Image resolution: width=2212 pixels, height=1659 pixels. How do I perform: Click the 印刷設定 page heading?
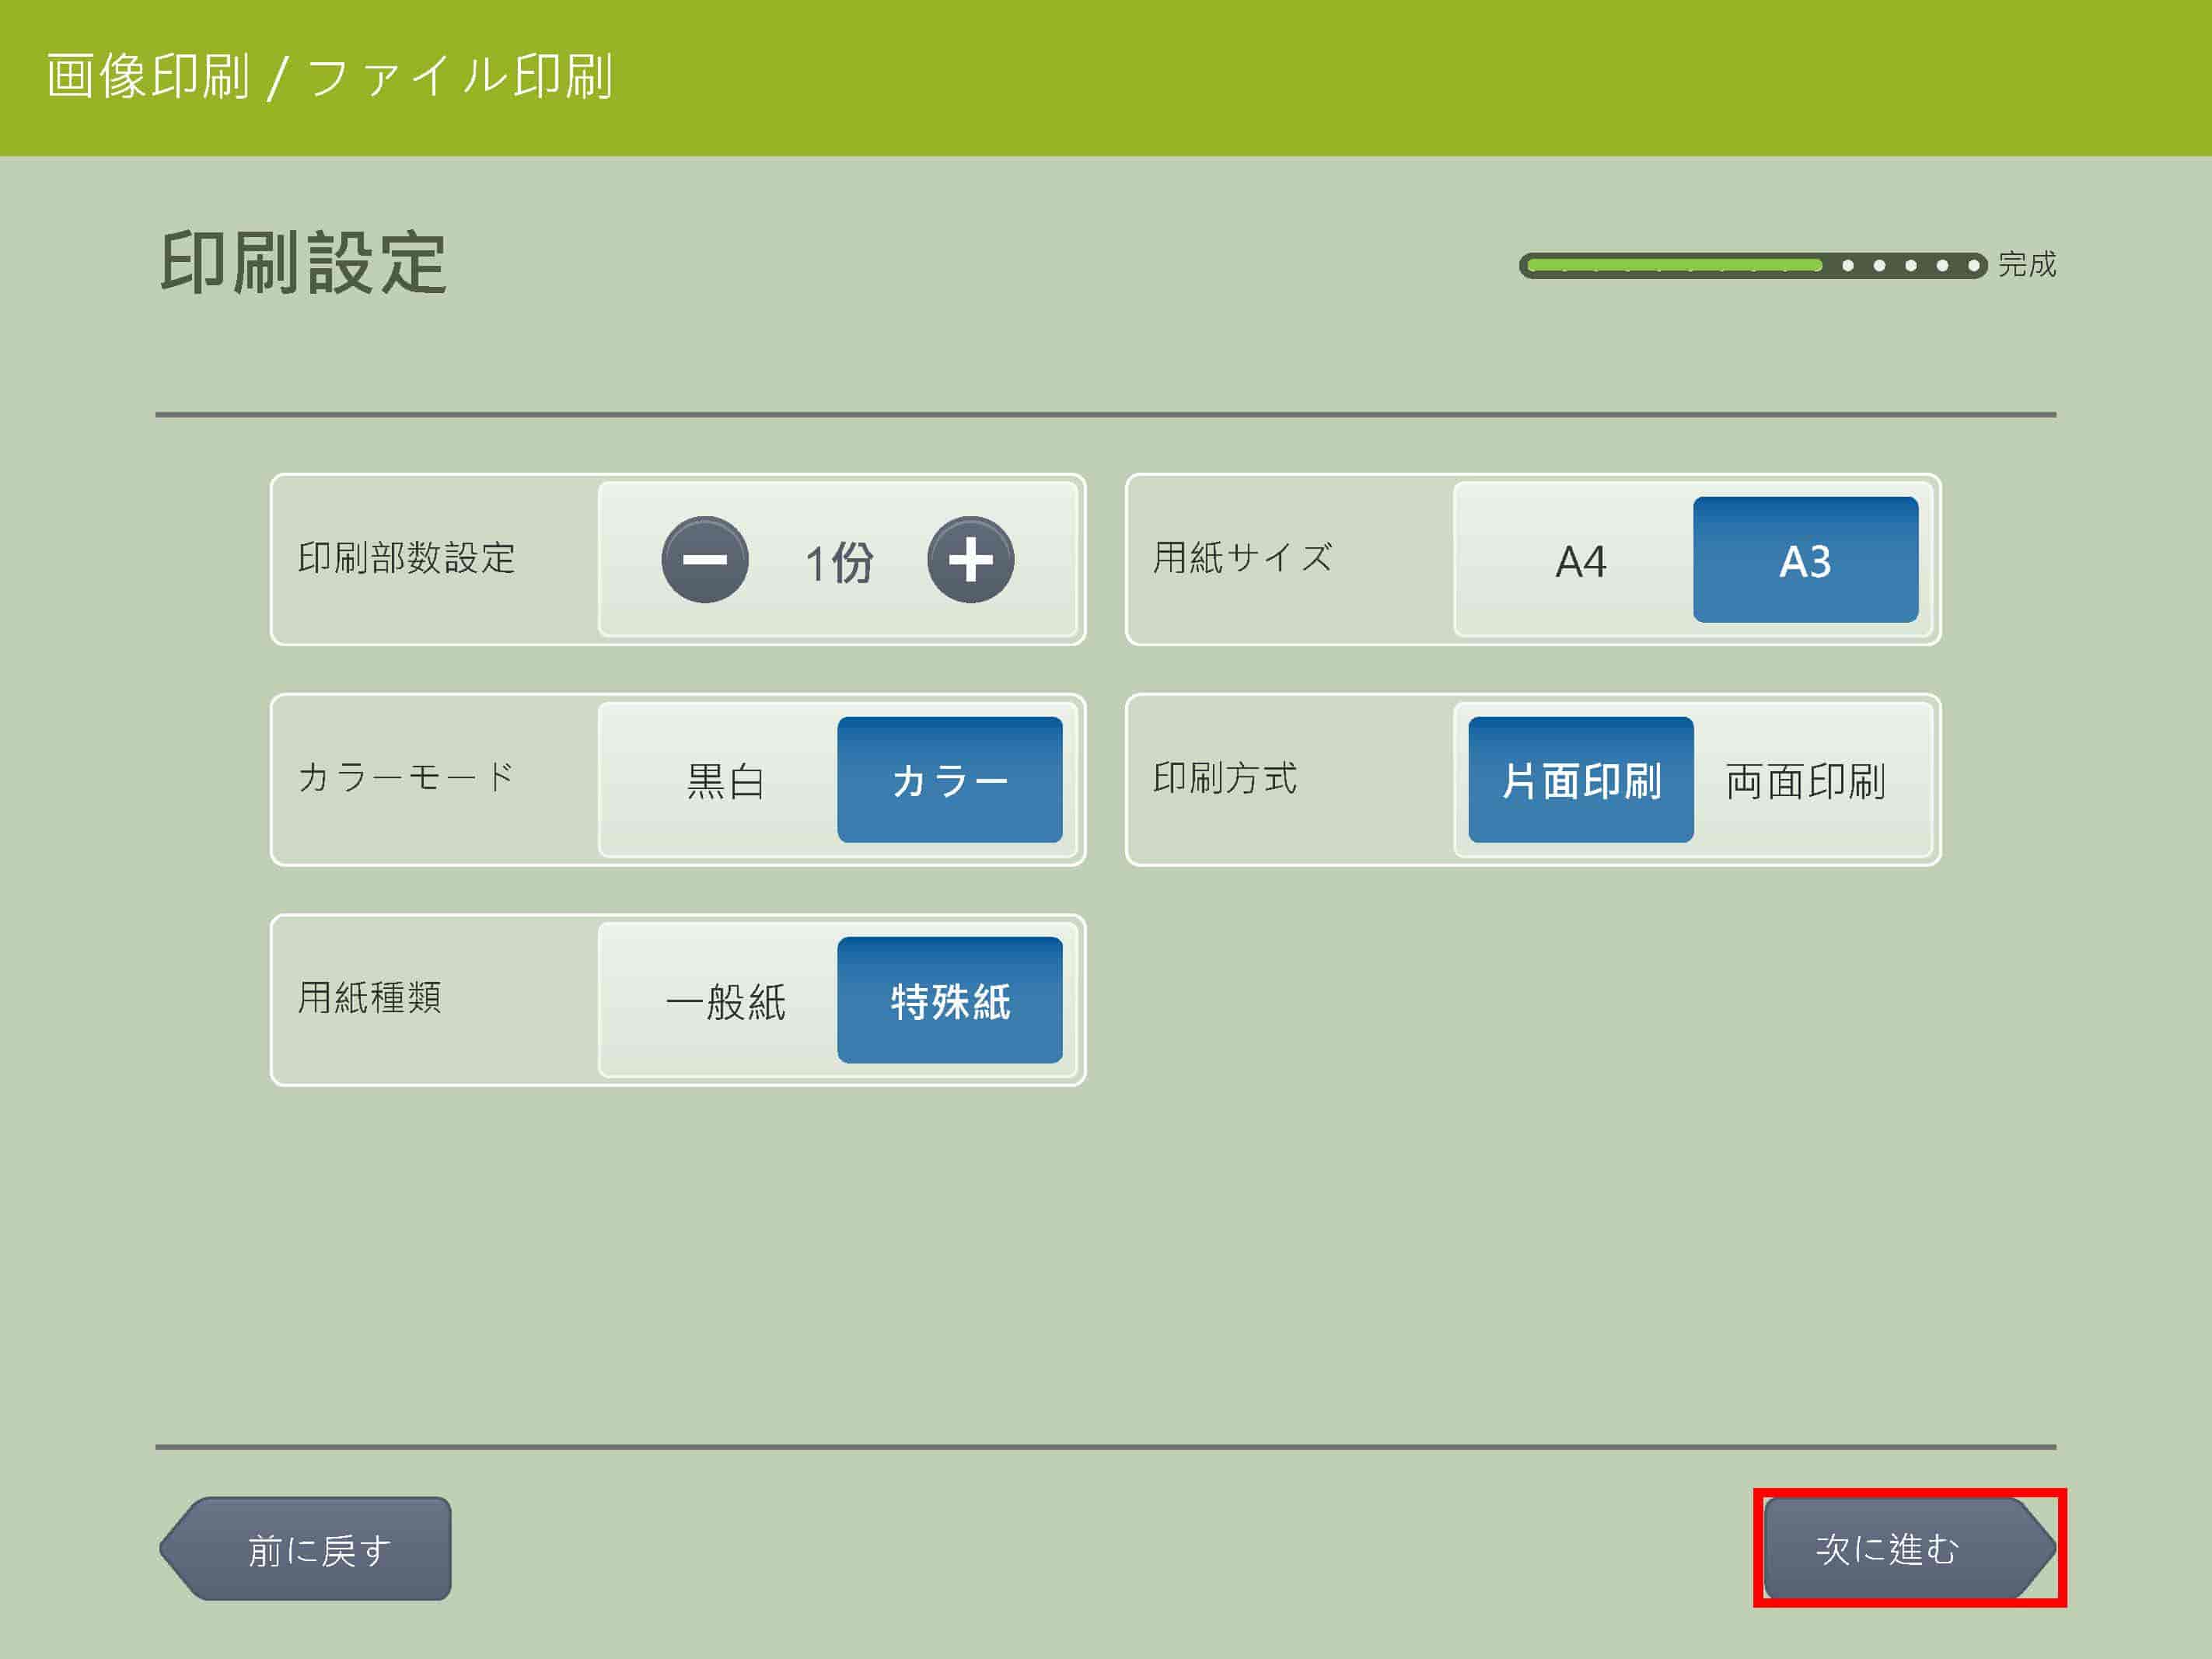coord(303,263)
